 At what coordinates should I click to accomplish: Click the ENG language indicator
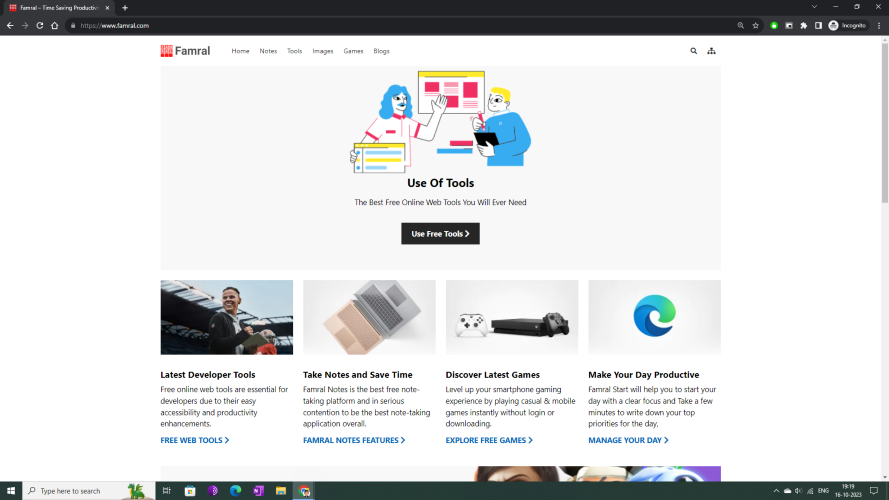[823, 491]
